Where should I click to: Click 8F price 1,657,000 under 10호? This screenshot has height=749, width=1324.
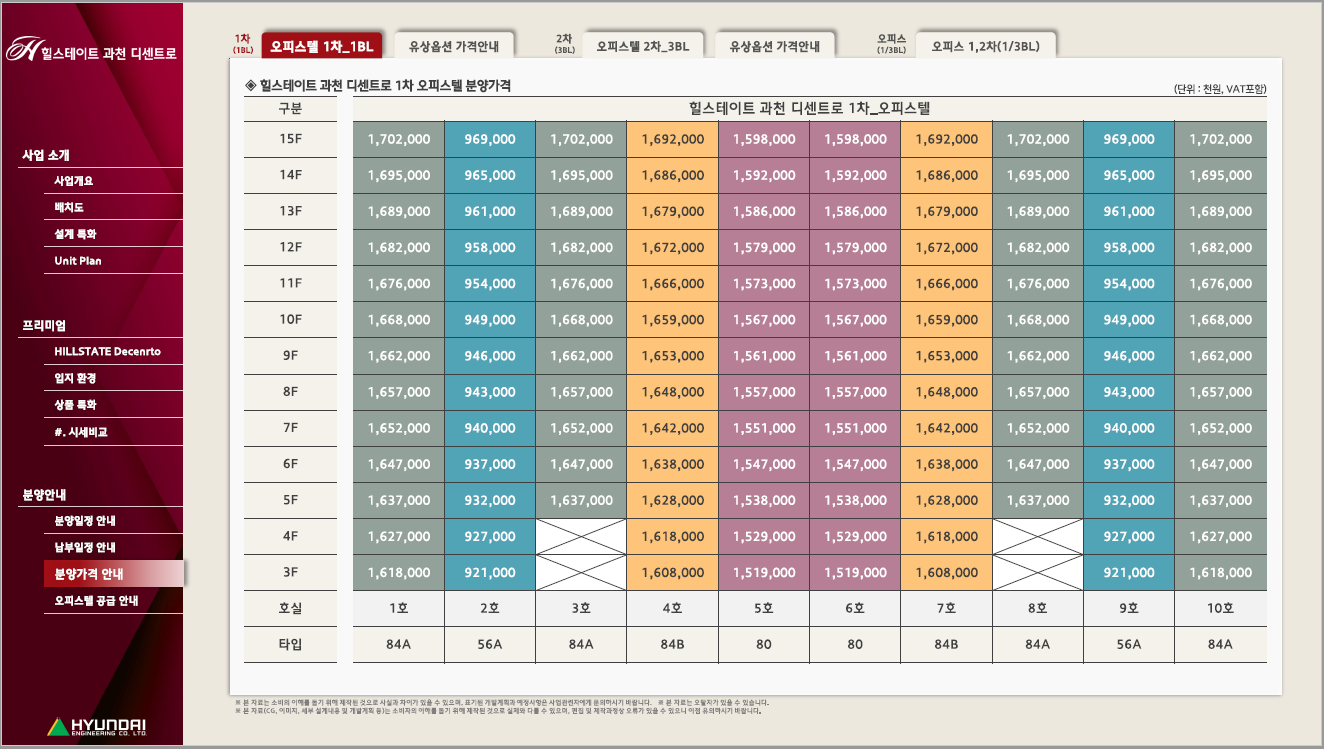1220,391
